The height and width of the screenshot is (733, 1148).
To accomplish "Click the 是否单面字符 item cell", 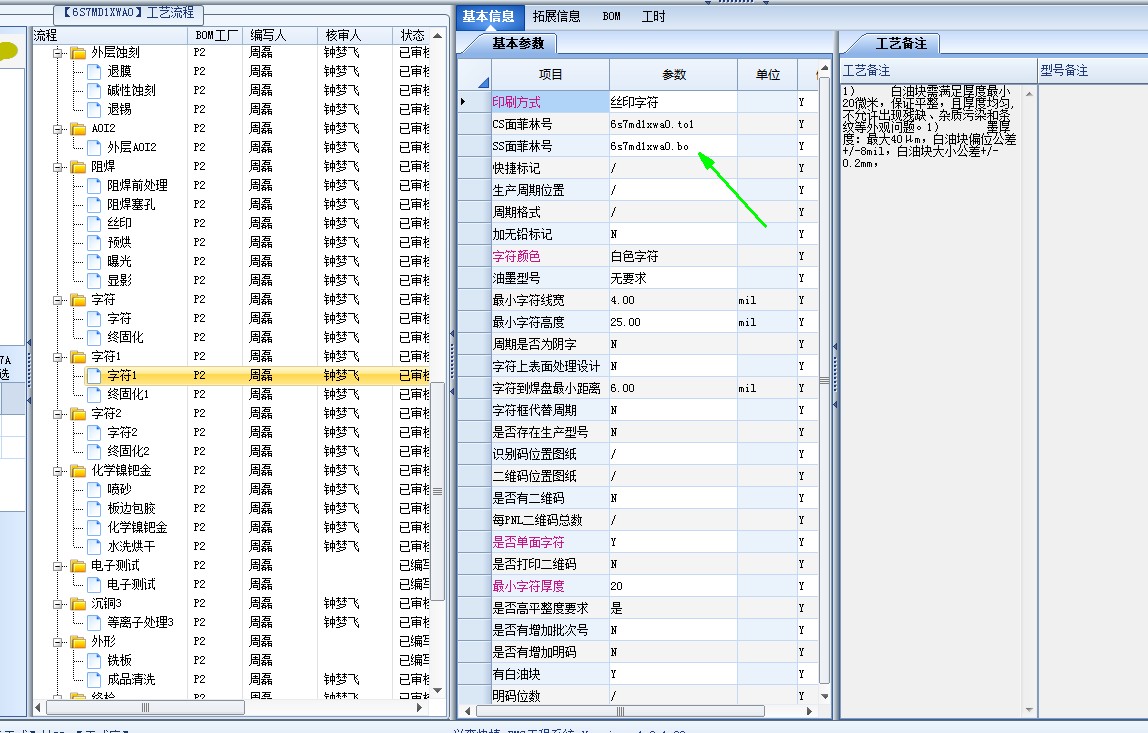I will 550,542.
